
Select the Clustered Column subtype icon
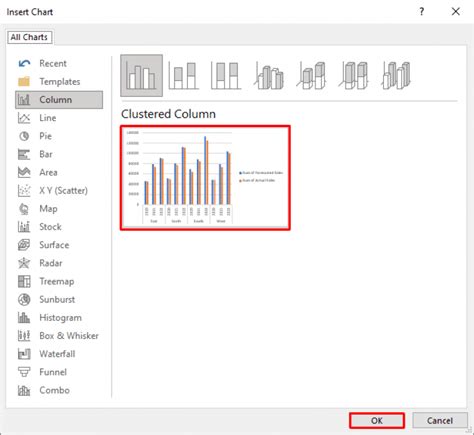(x=141, y=76)
